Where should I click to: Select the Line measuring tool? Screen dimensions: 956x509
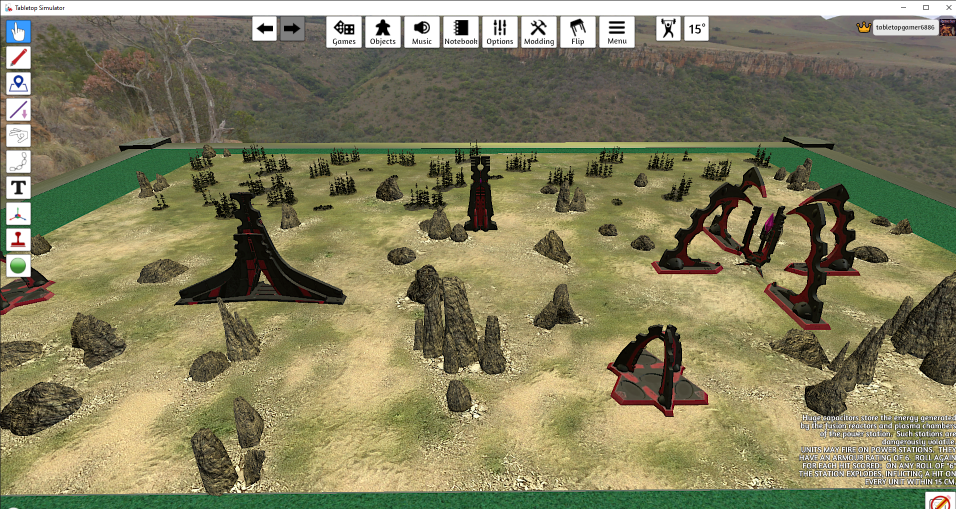coord(18,110)
